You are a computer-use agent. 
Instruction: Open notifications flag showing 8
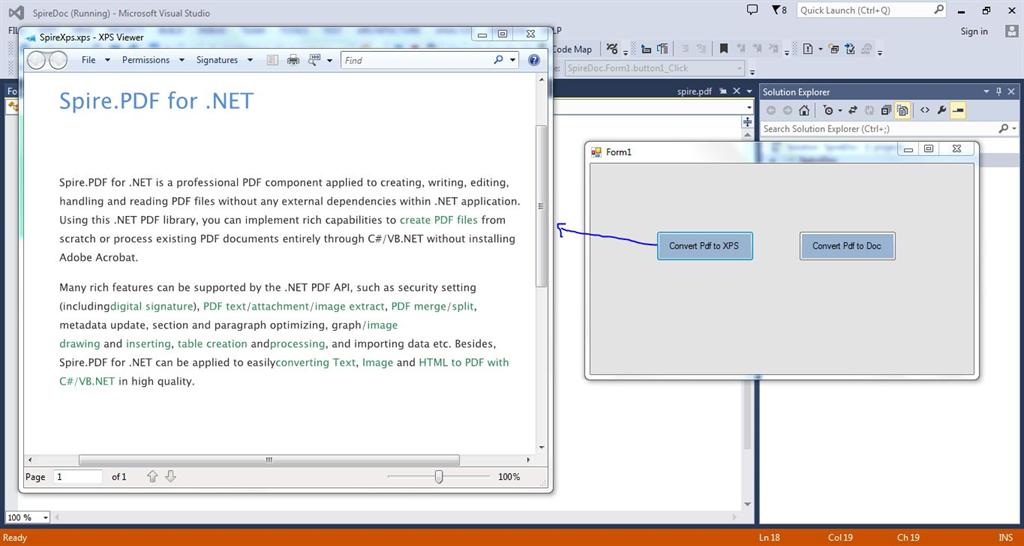(x=778, y=10)
